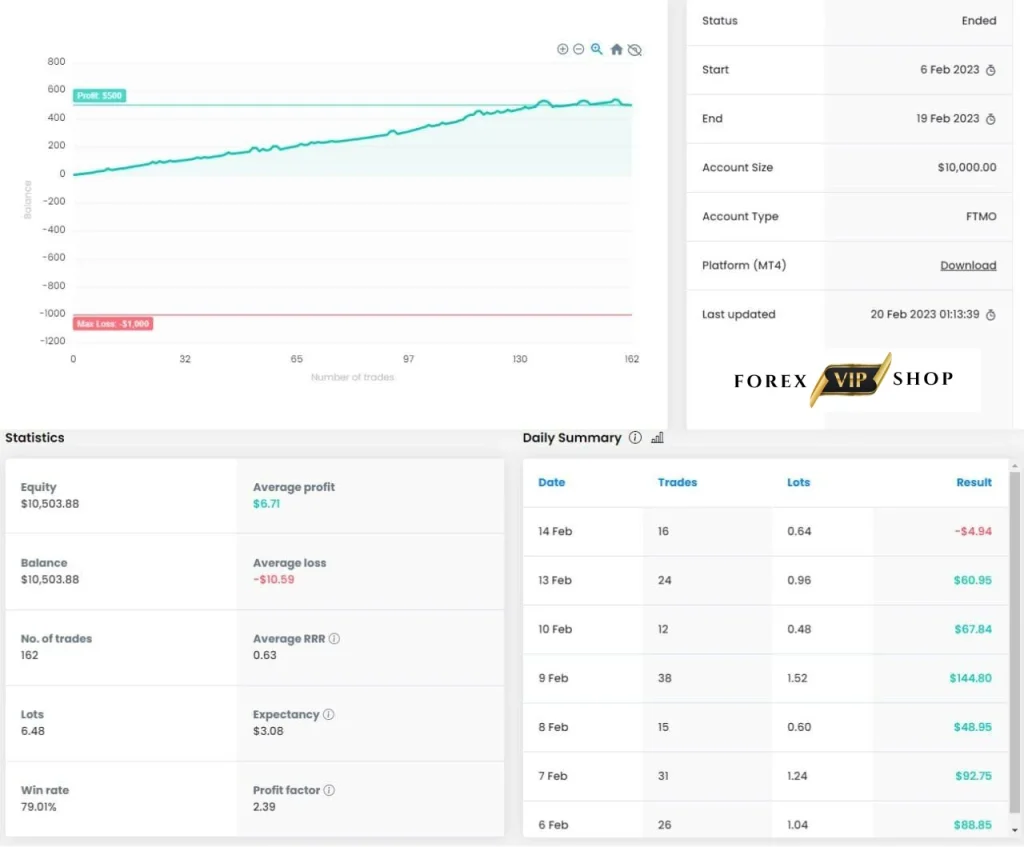
Task: Toggle chart visibility with crossed-eye icon
Action: coord(635,50)
